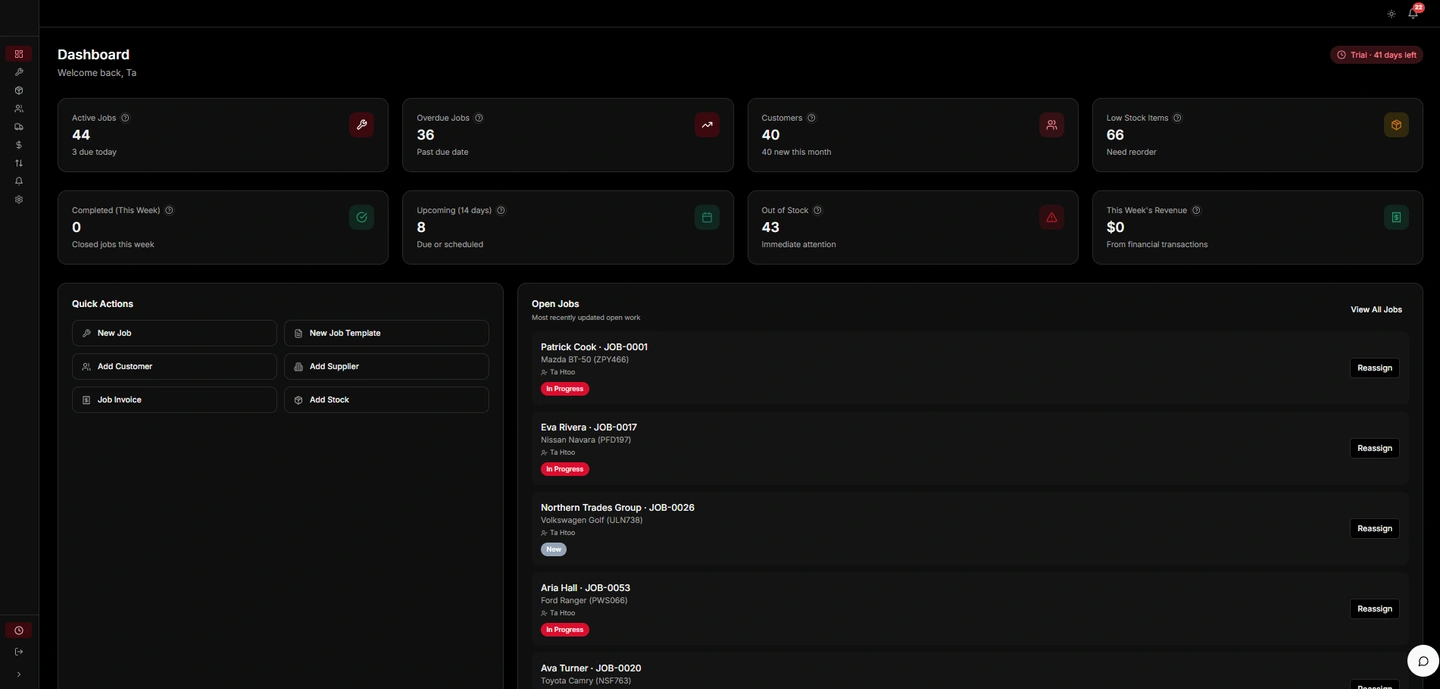Click the Mazda BT-50 (ZPY466) vehicle text
1440x689 pixels.
585,360
